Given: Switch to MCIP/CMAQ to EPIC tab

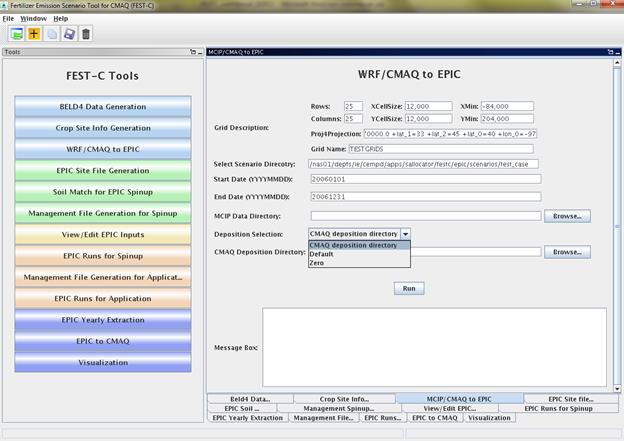Looking at the screenshot, I should coord(459,399).
